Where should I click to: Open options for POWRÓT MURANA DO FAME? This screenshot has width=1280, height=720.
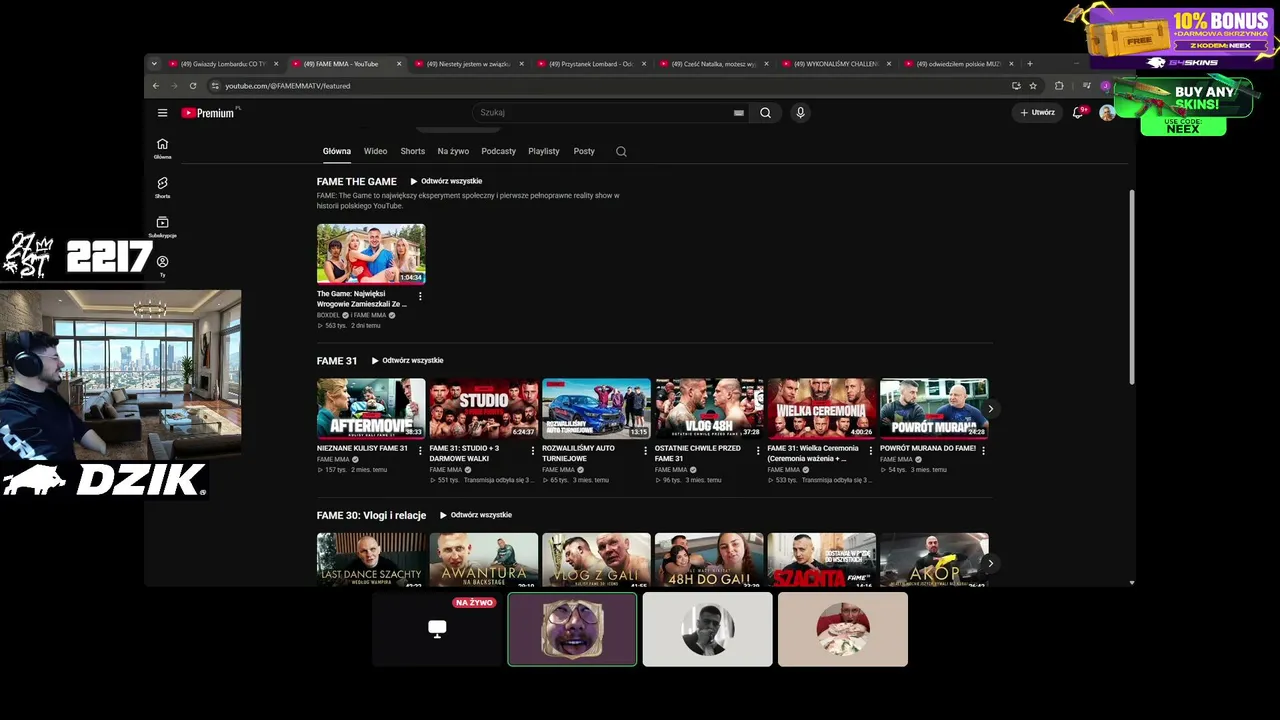983,451
